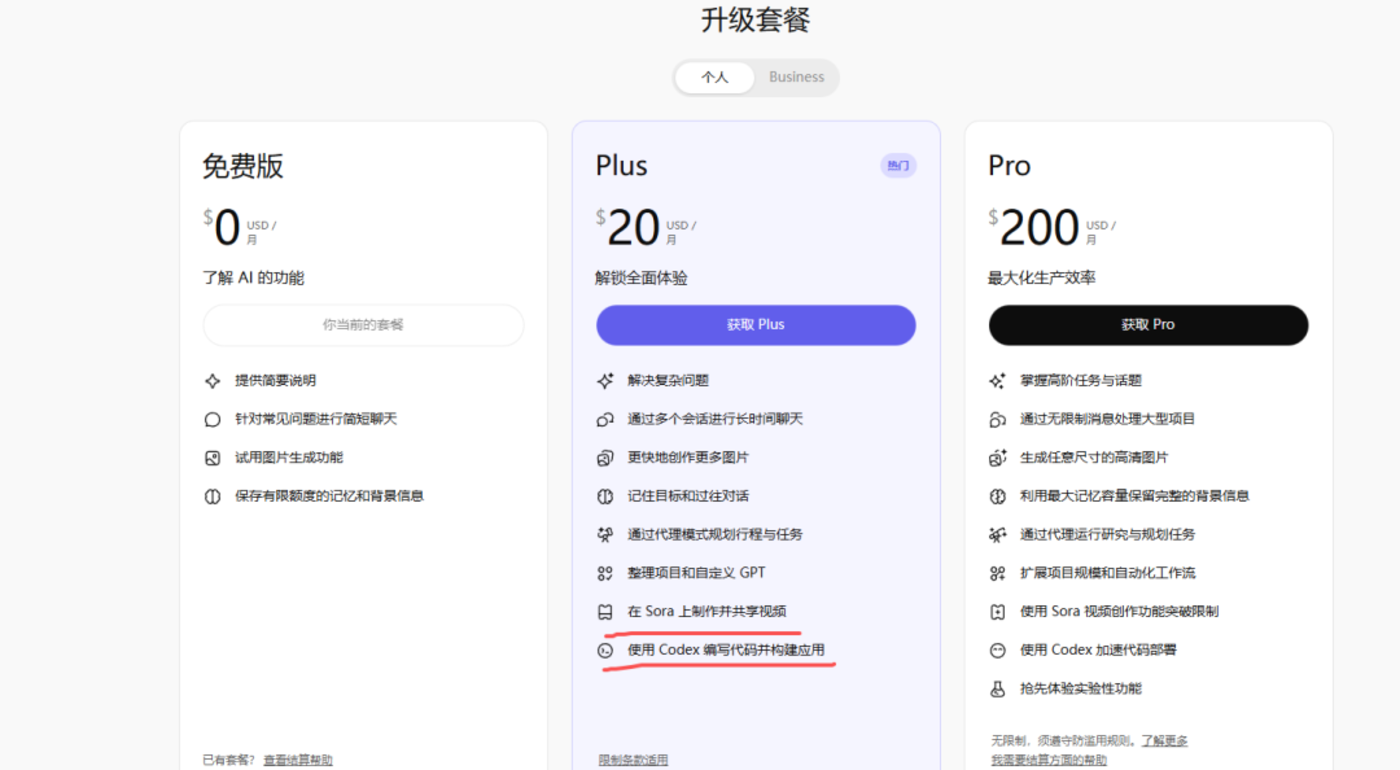Click the 了解更多 link under Pro

(x=1164, y=740)
